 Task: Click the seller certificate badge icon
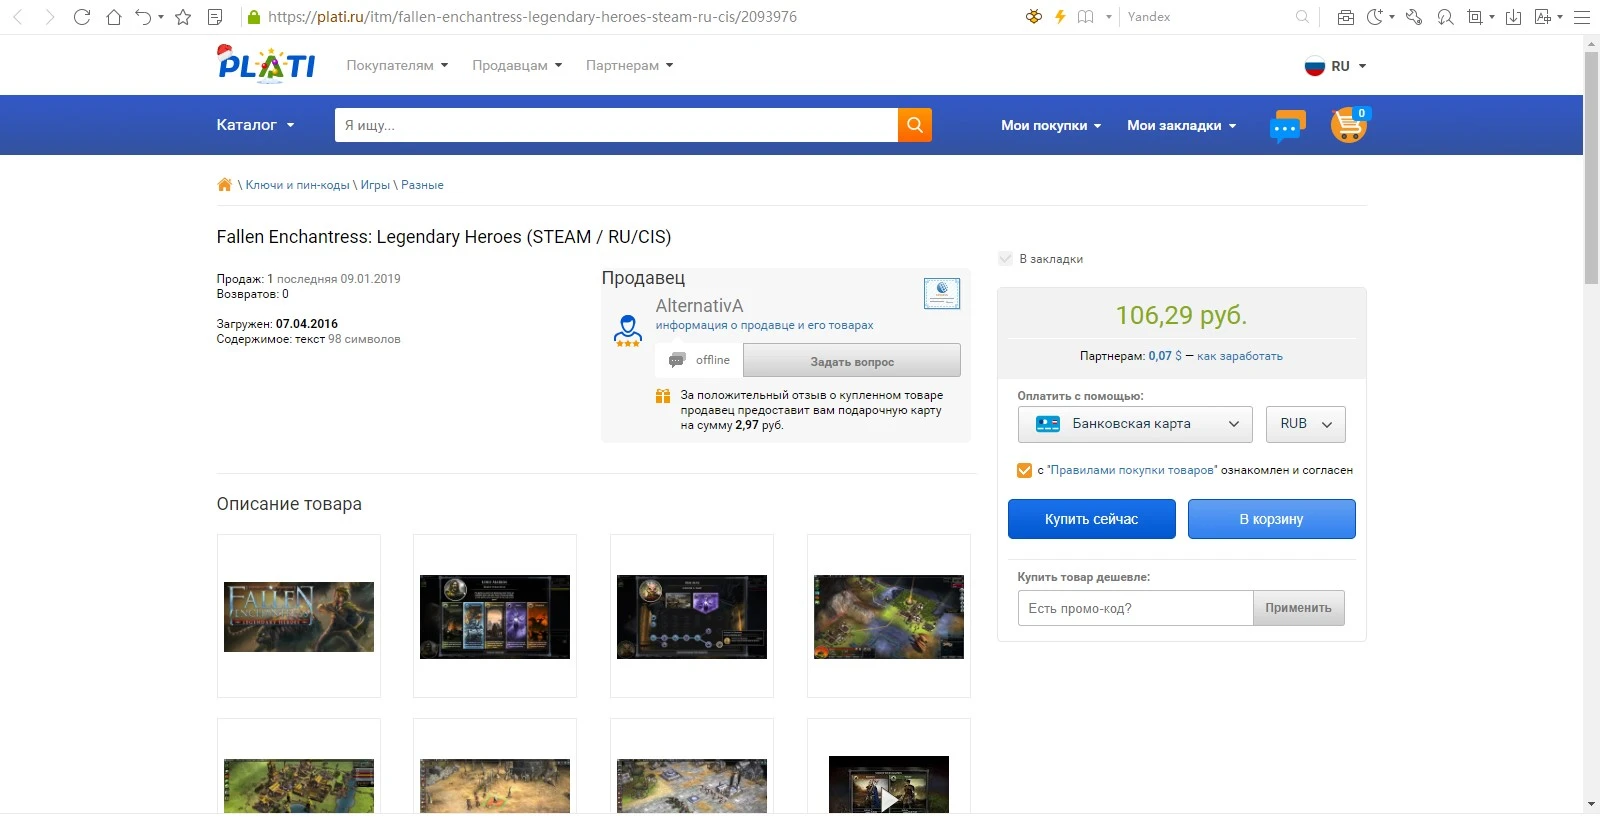pos(942,293)
